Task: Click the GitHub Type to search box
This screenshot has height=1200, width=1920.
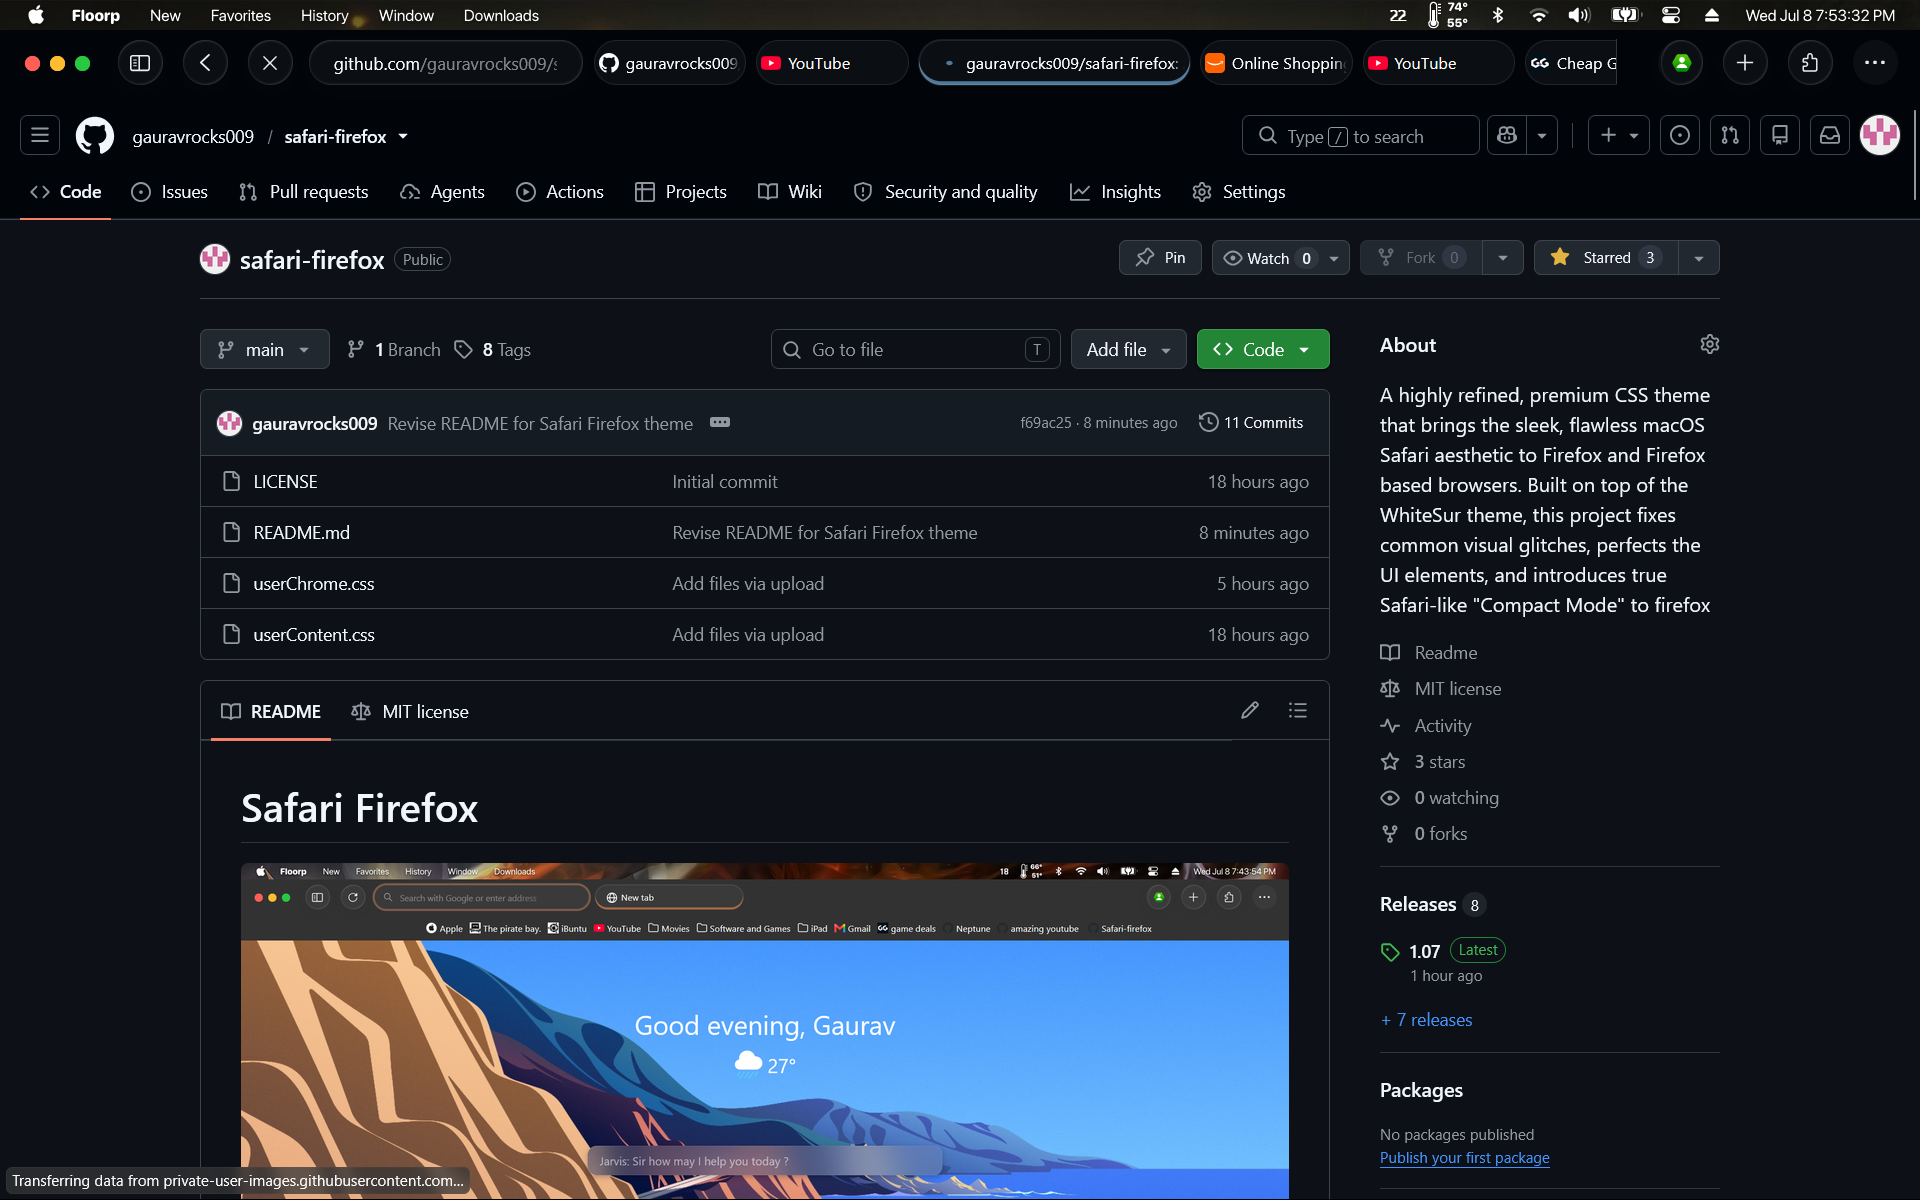Action: click(1360, 135)
